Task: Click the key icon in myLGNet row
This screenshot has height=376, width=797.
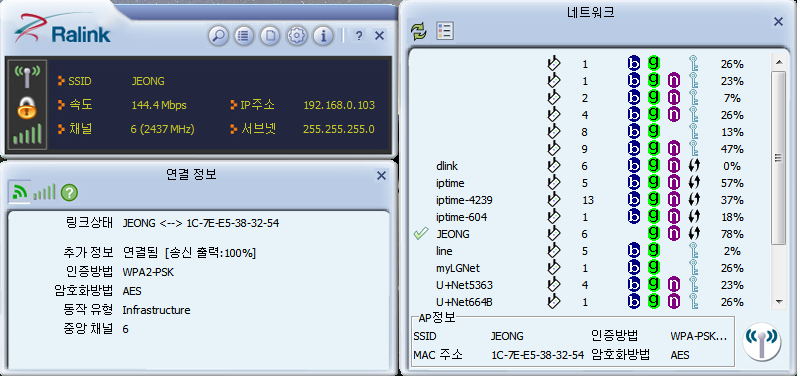Action: [x=693, y=268]
